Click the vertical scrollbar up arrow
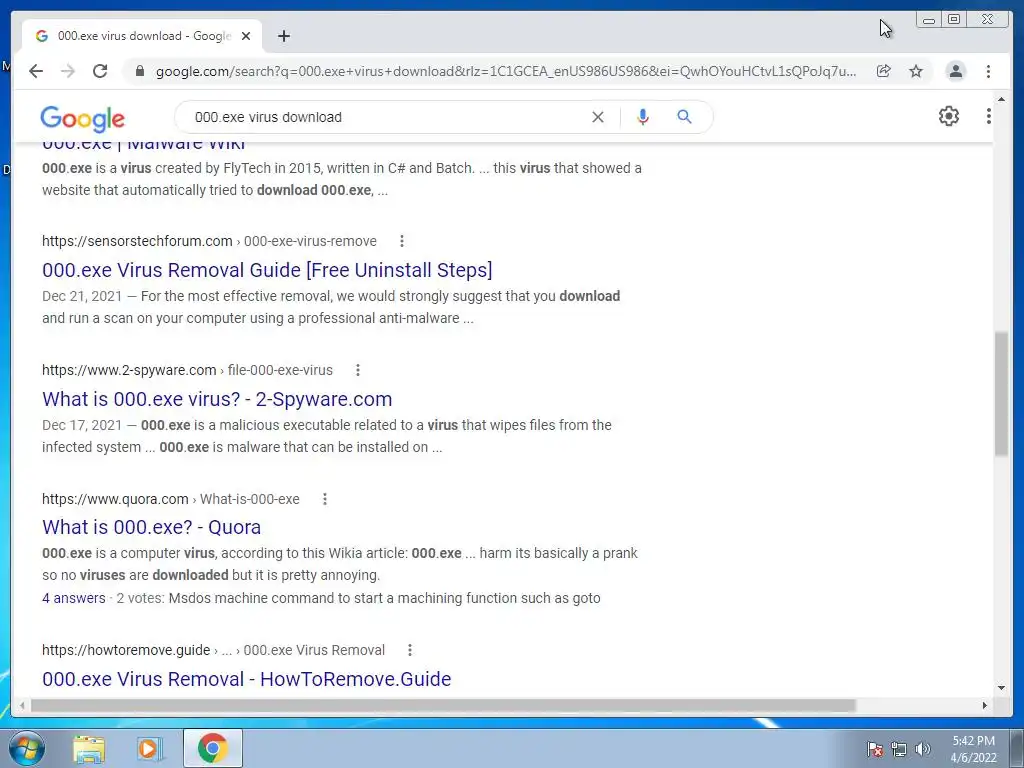1024x768 pixels. pos(1001,99)
